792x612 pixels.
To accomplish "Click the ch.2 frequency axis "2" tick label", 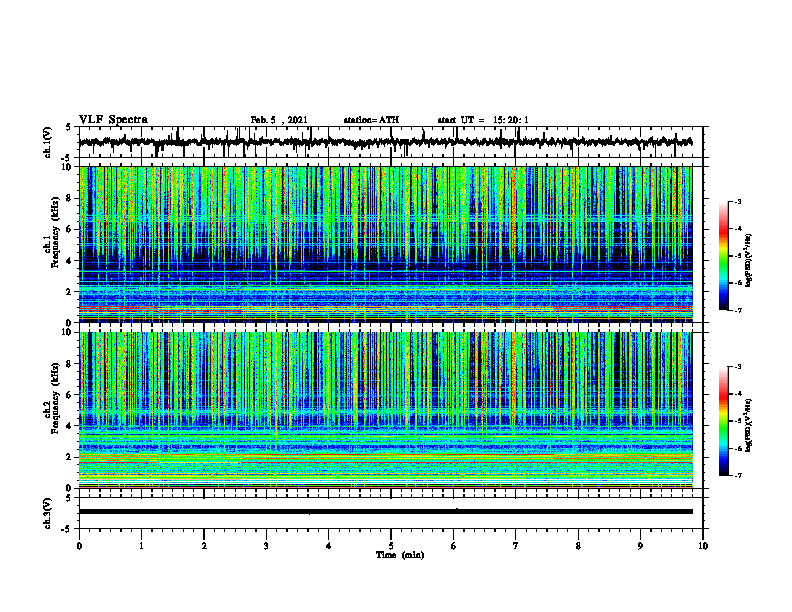I will coord(70,457).
